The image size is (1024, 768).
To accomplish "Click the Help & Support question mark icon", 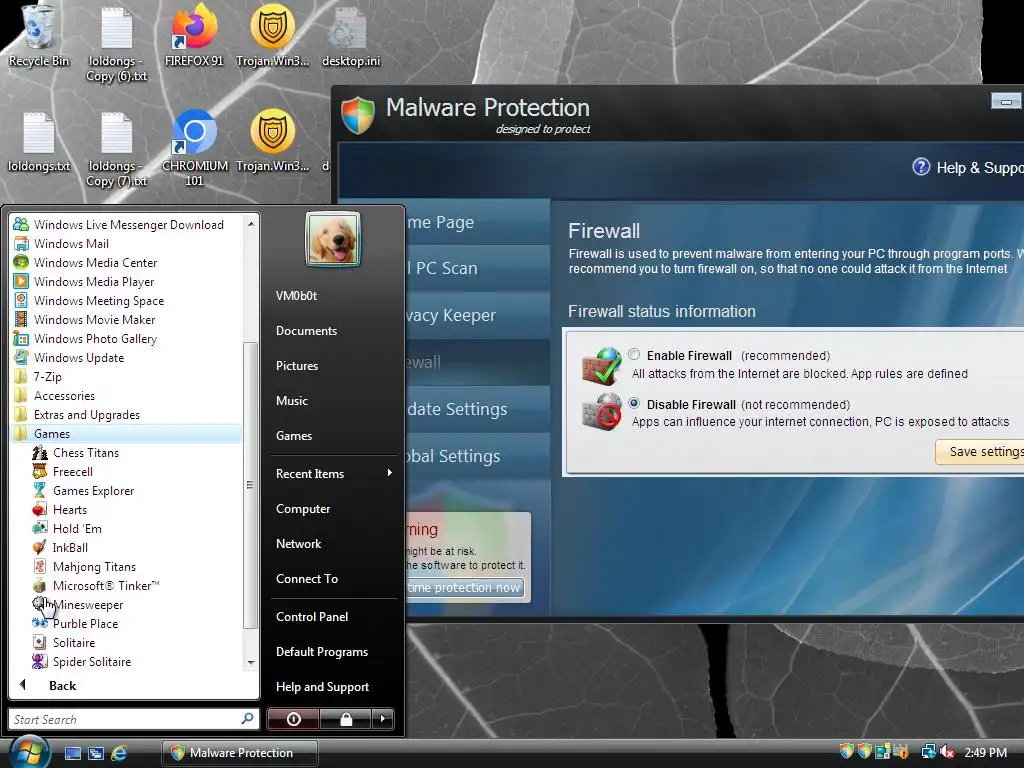I will (x=920, y=167).
